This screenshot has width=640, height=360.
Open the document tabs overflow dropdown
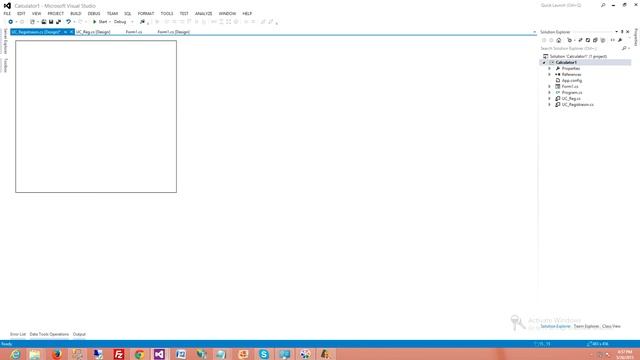tap(534, 32)
